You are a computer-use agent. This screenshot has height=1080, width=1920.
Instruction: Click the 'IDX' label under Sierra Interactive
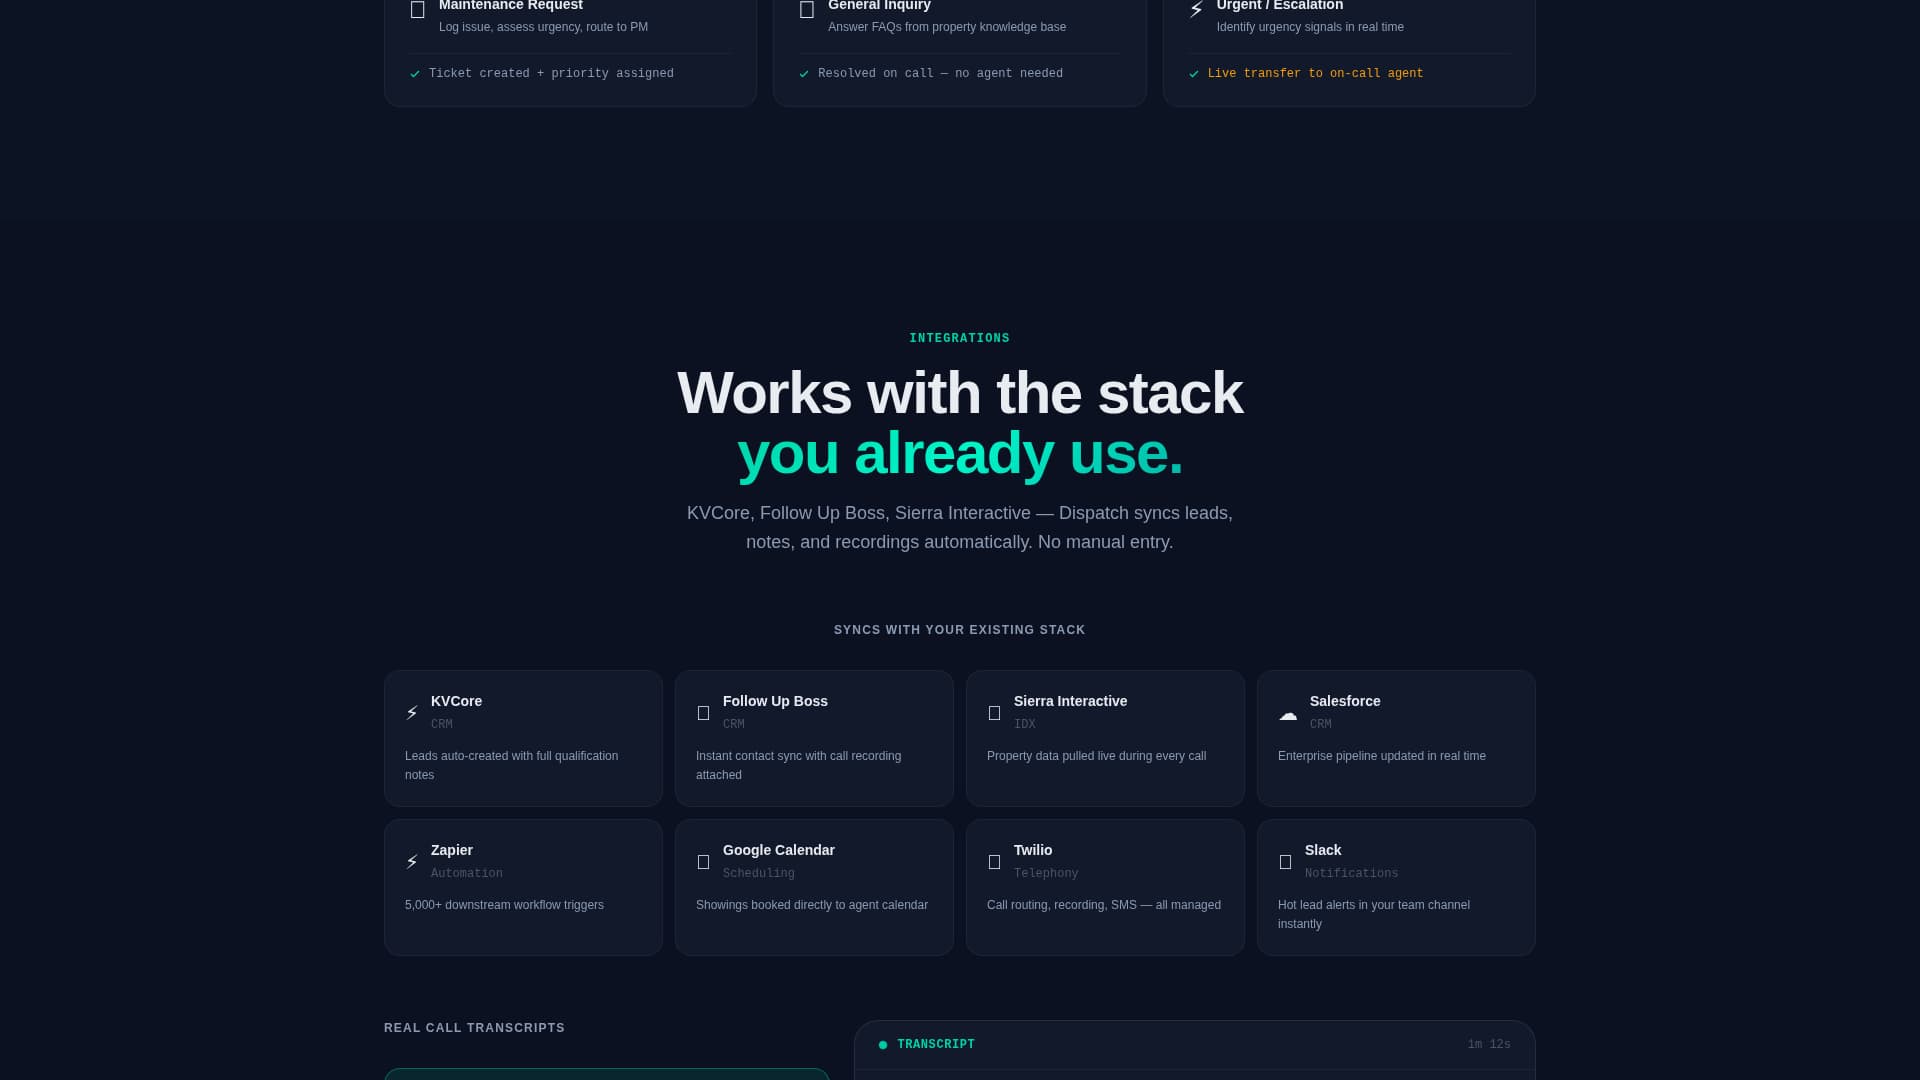(x=1025, y=724)
